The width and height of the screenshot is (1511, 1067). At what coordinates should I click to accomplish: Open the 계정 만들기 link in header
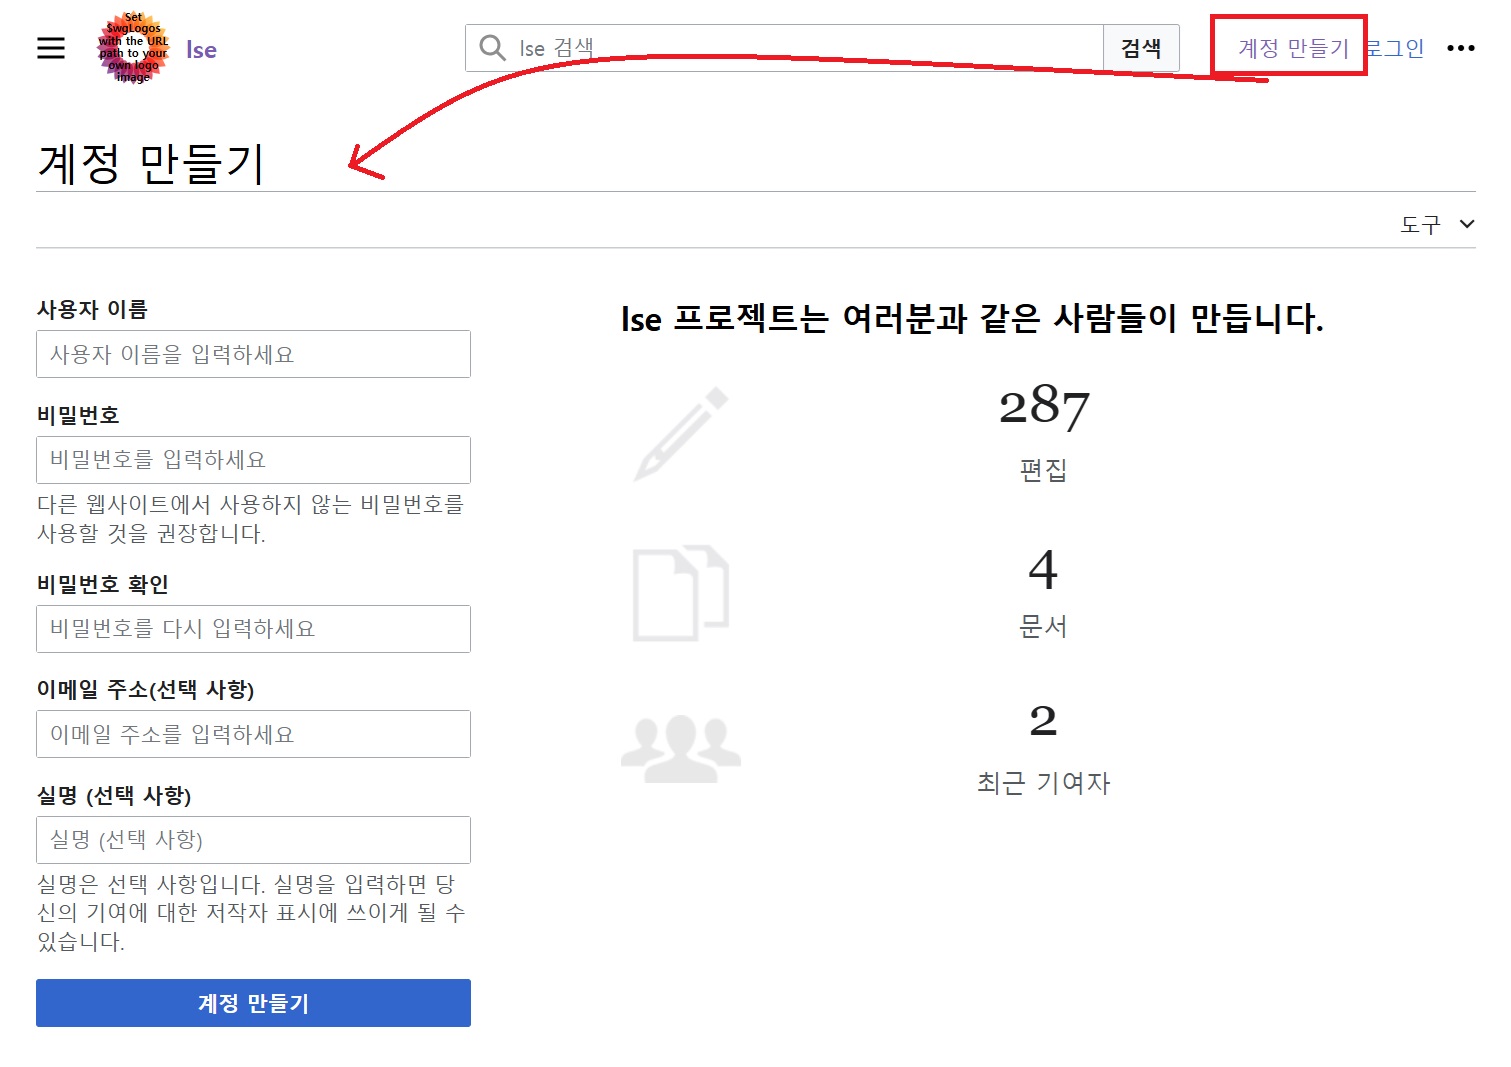[1293, 48]
